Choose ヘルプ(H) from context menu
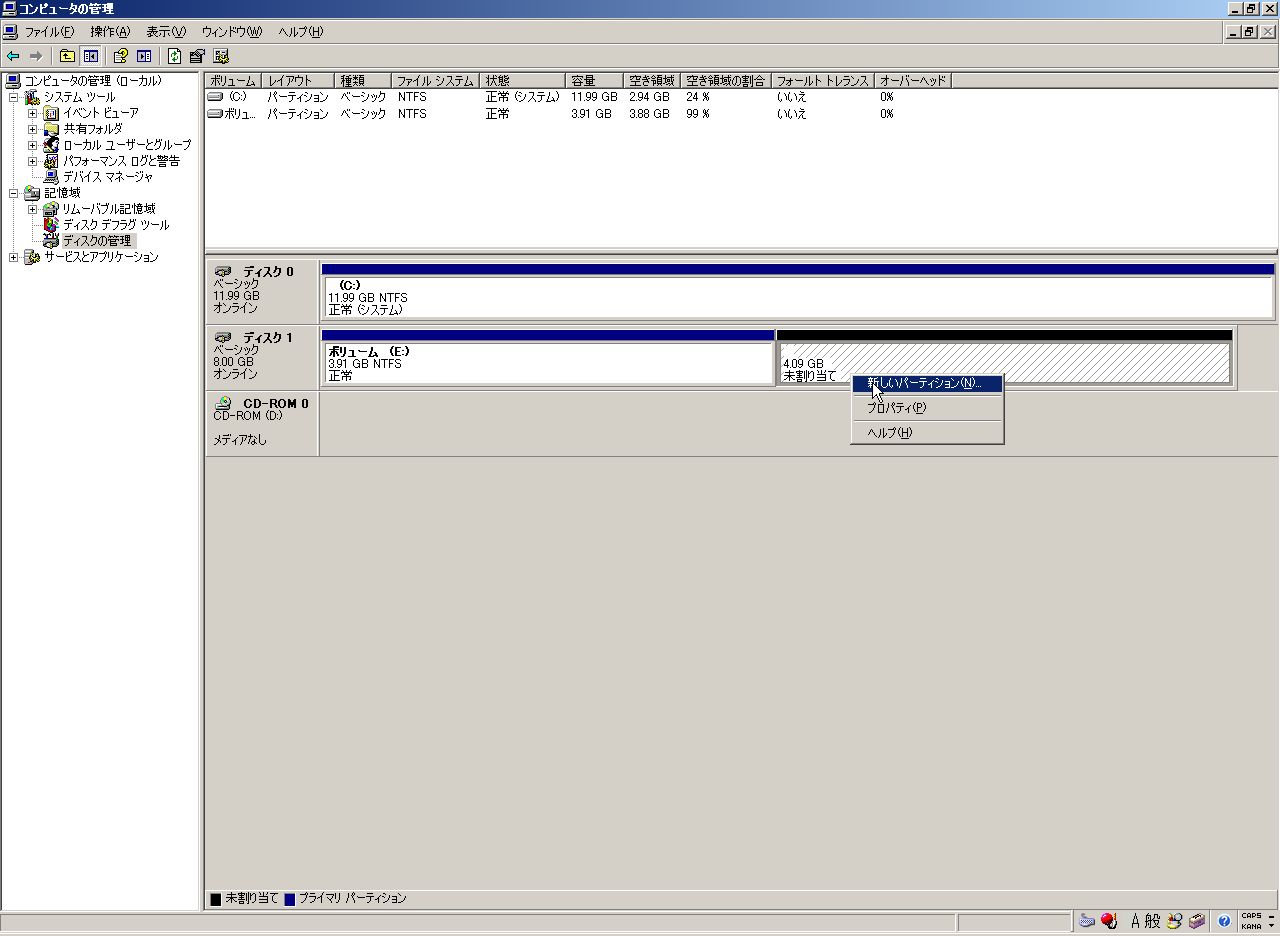 [x=927, y=433]
